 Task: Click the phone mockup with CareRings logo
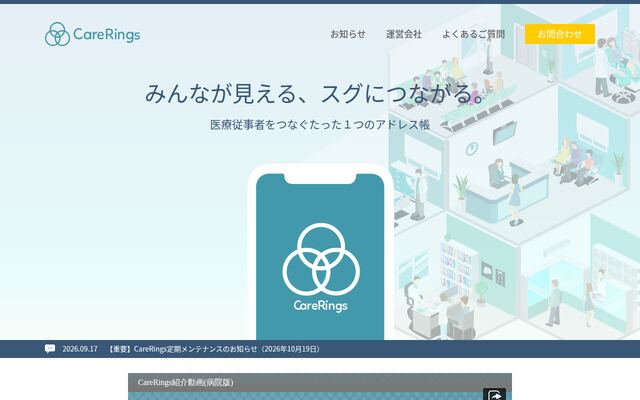point(320,252)
